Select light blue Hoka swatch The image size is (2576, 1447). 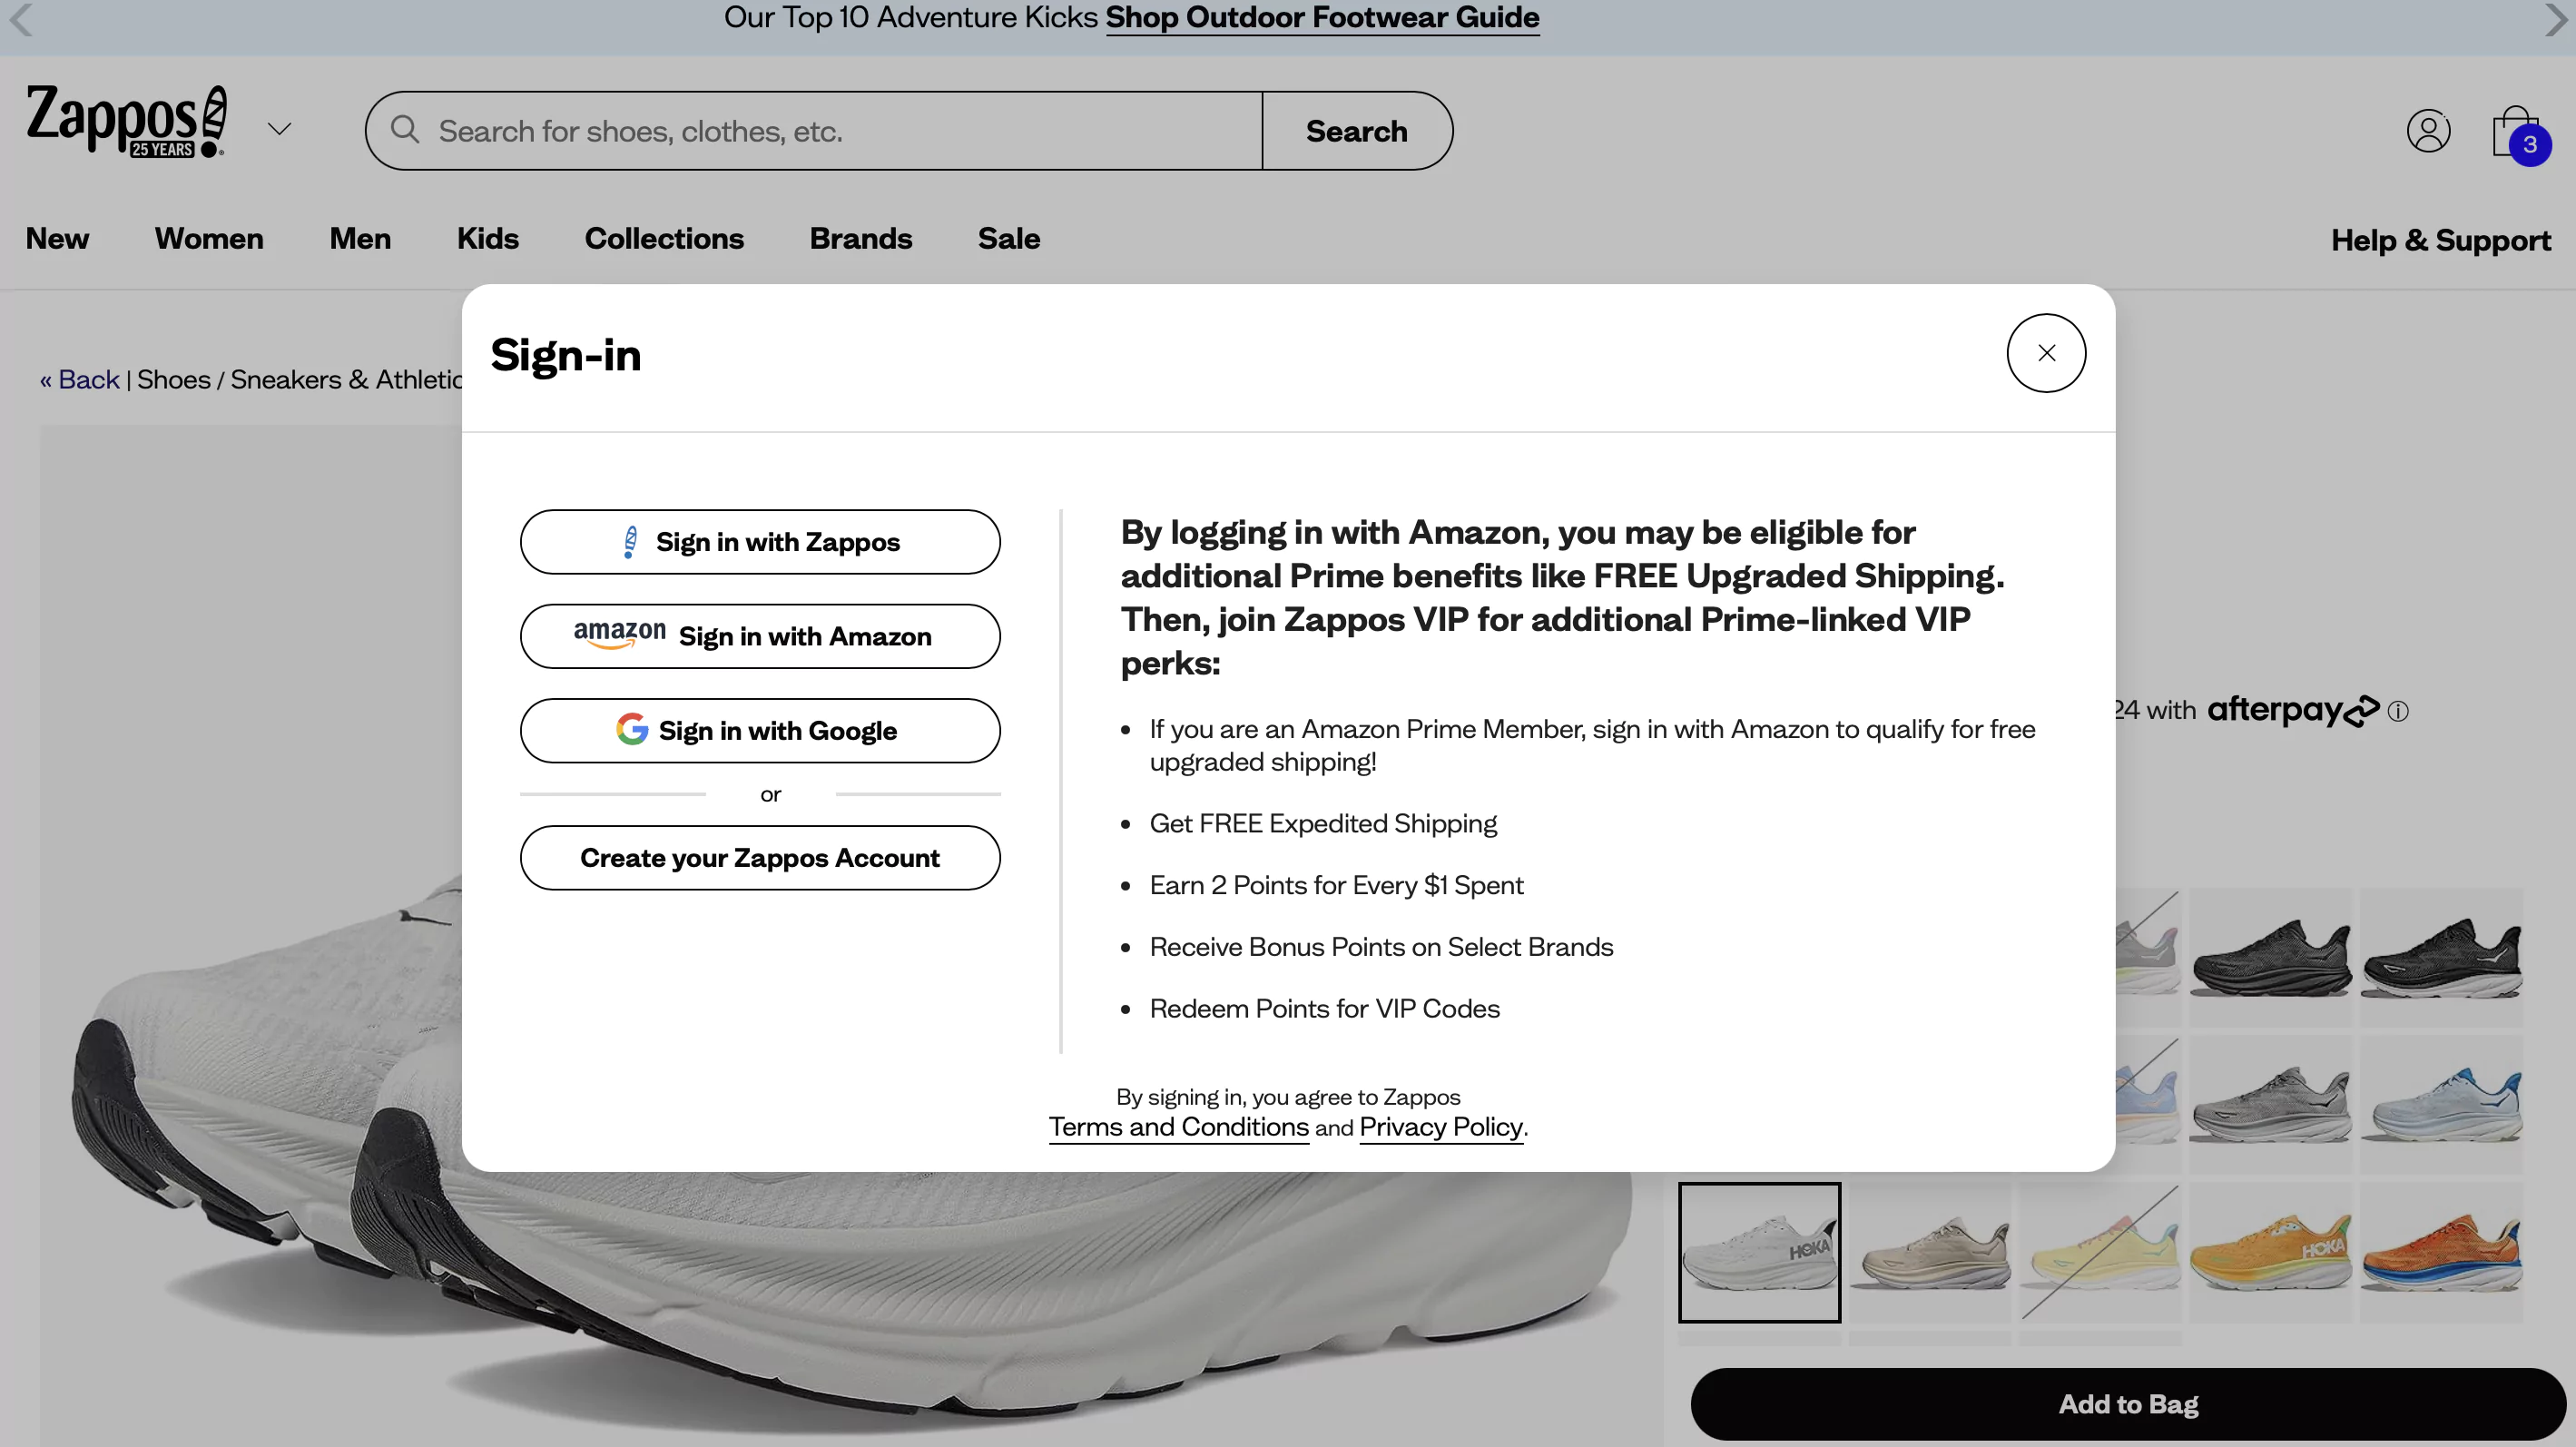pos(2441,1105)
